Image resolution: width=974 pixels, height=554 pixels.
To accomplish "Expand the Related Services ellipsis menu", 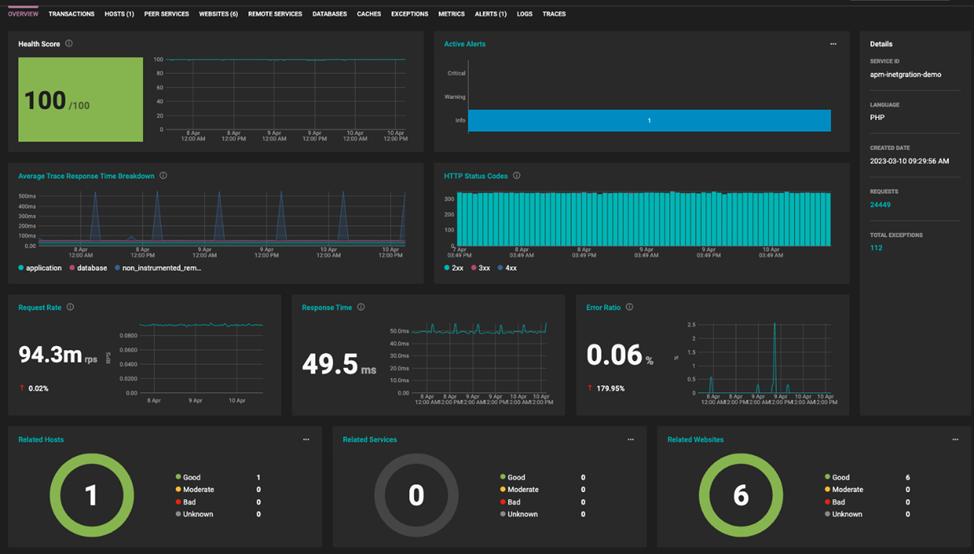I will 630,439.
